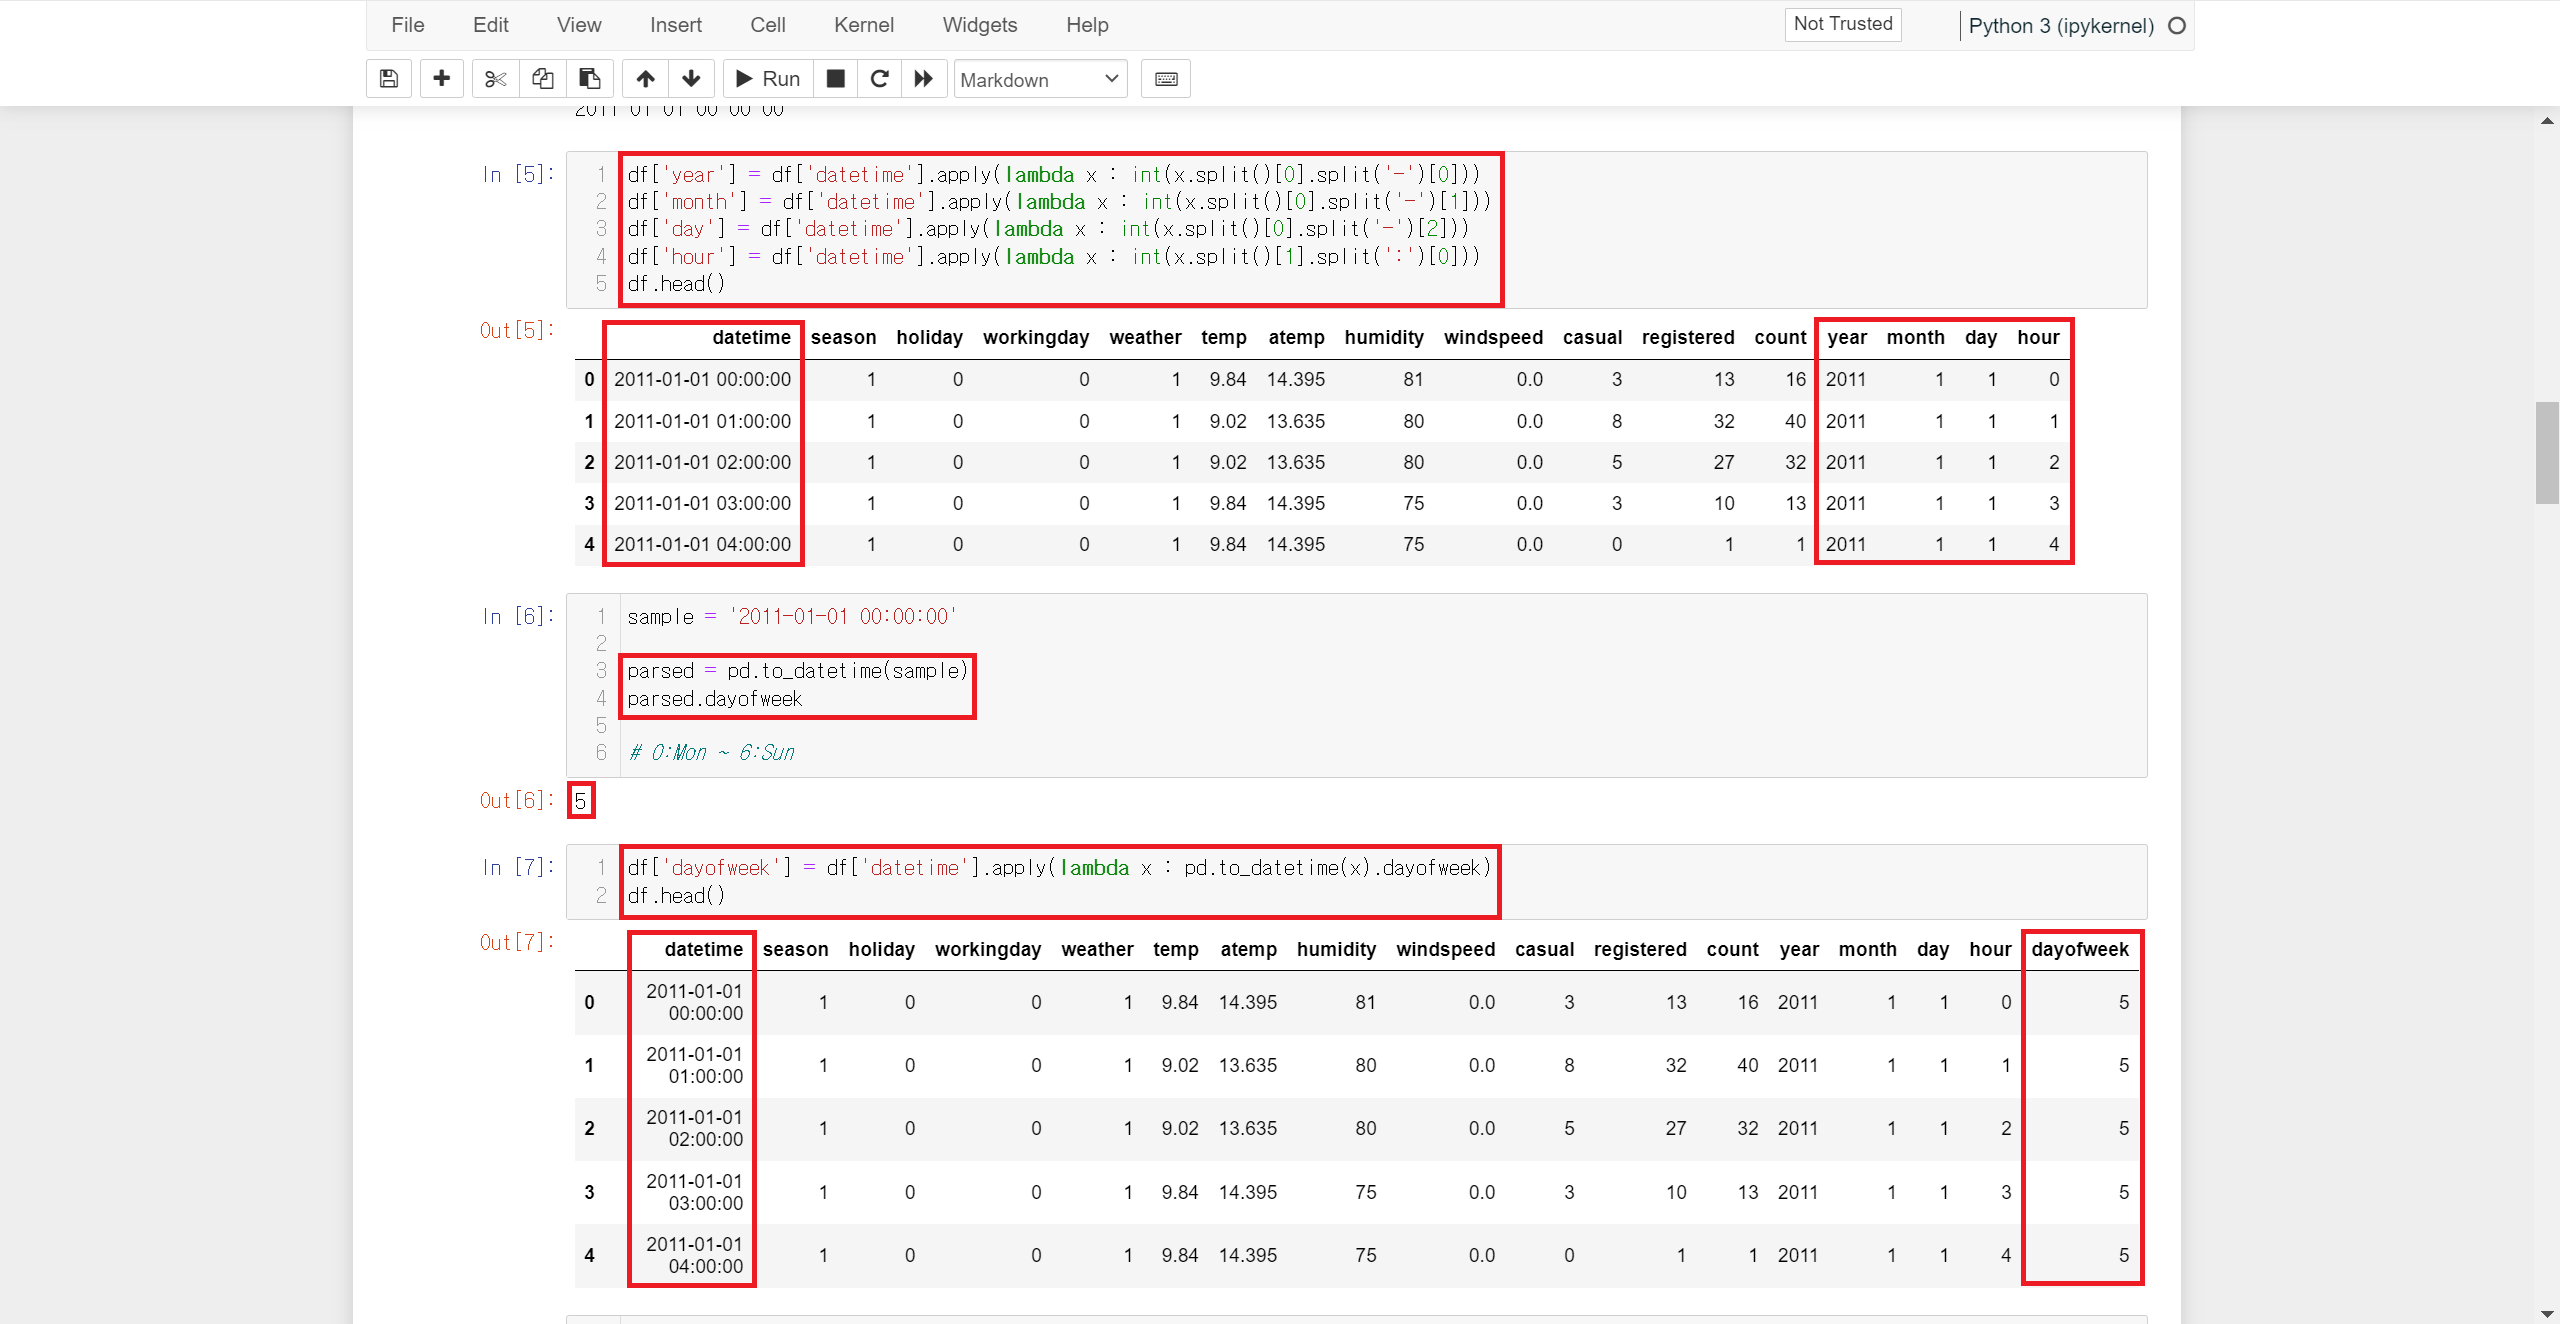
Task: Cut selected cells with the scissors icon
Action: click(495, 79)
